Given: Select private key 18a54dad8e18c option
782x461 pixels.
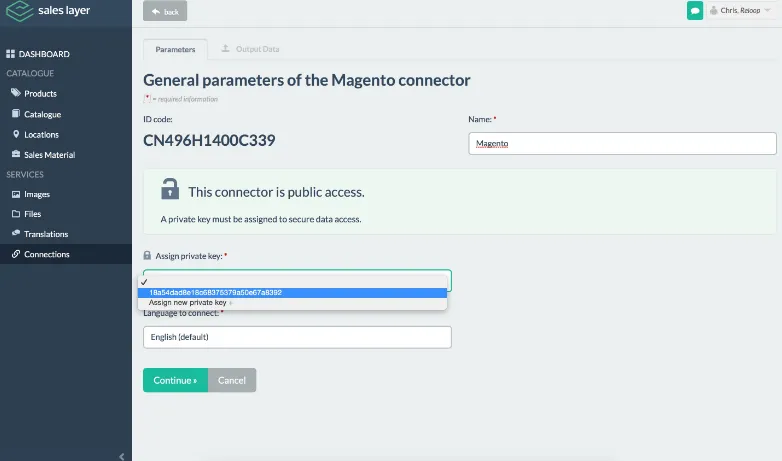Looking at the screenshot, I should [292, 292].
